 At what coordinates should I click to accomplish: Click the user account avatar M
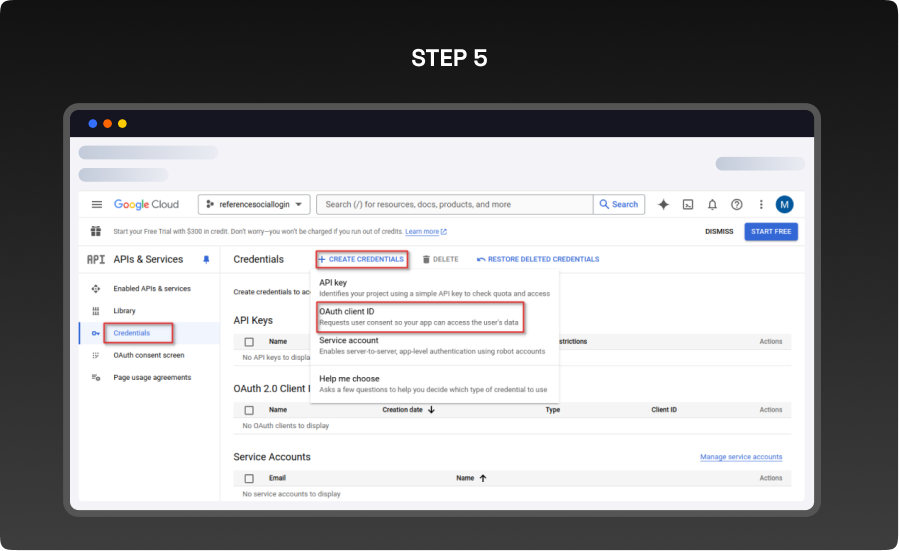[785, 204]
